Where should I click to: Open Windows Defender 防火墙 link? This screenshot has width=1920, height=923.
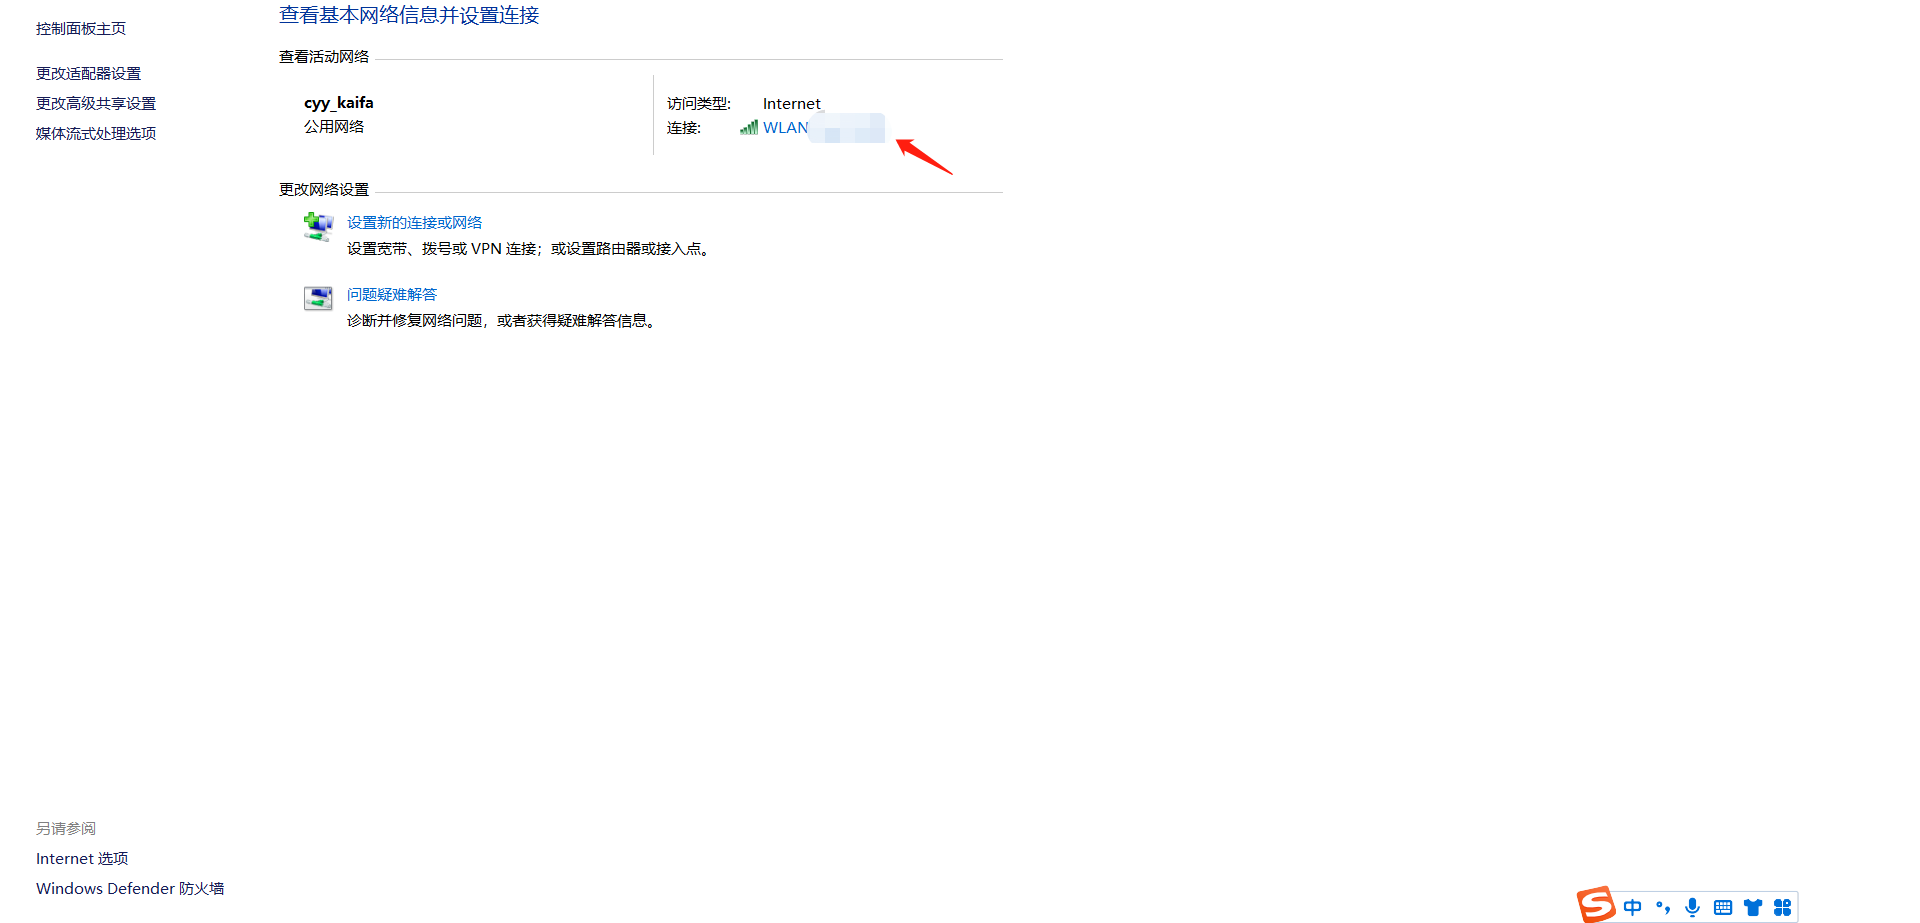click(x=130, y=889)
